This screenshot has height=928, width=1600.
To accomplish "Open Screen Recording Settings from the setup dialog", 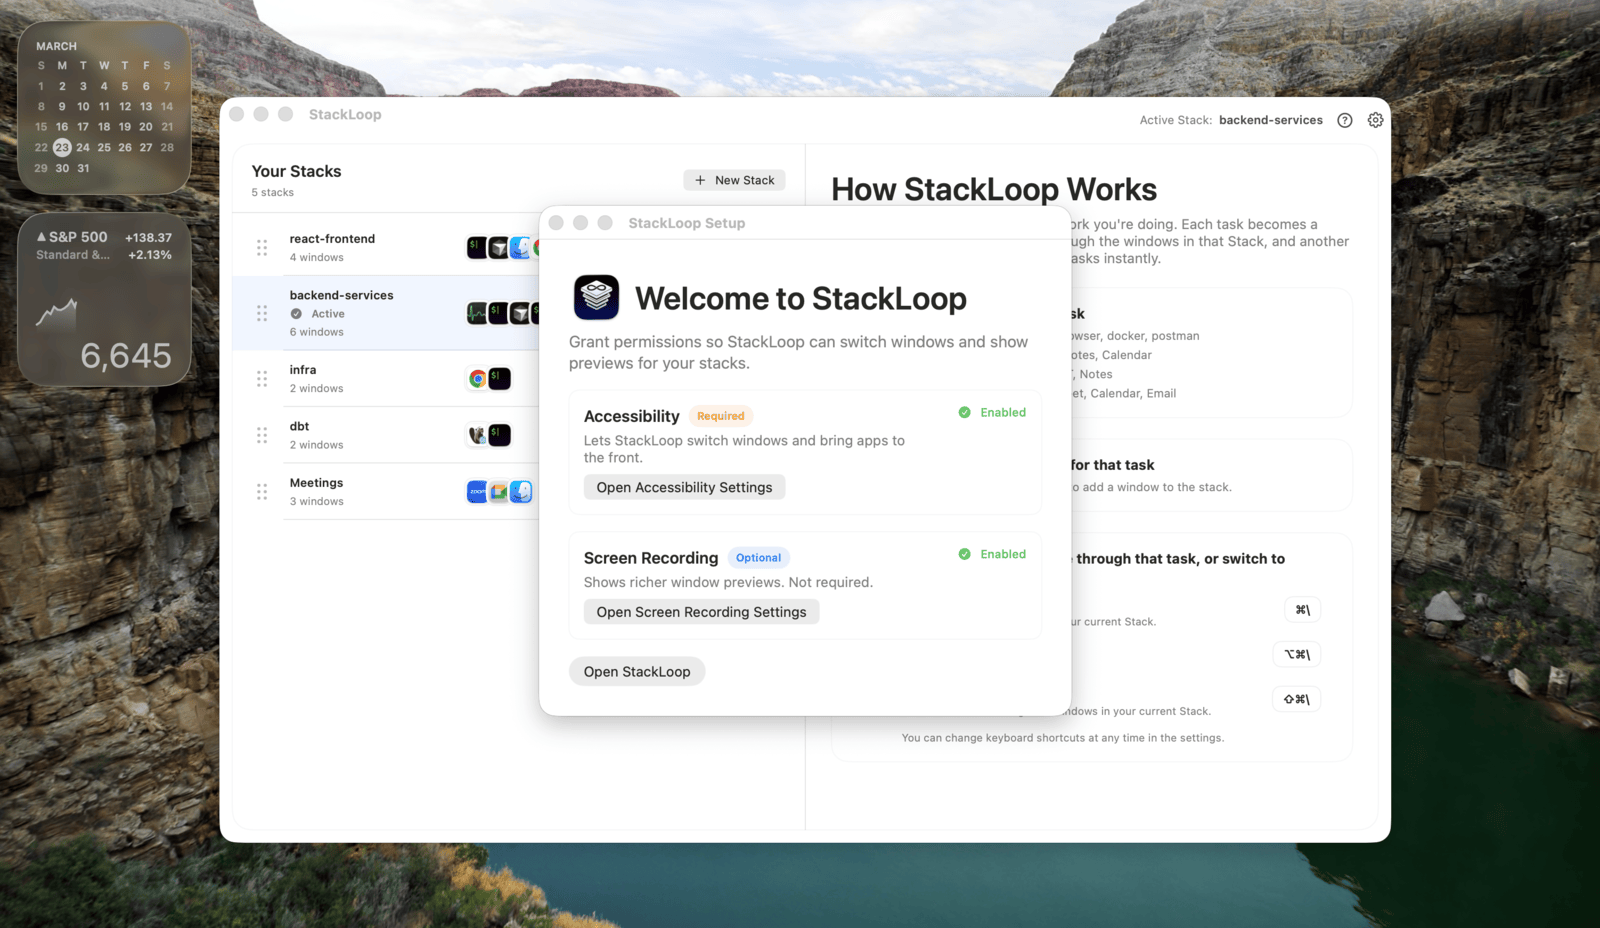I will click(x=700, y=611).
